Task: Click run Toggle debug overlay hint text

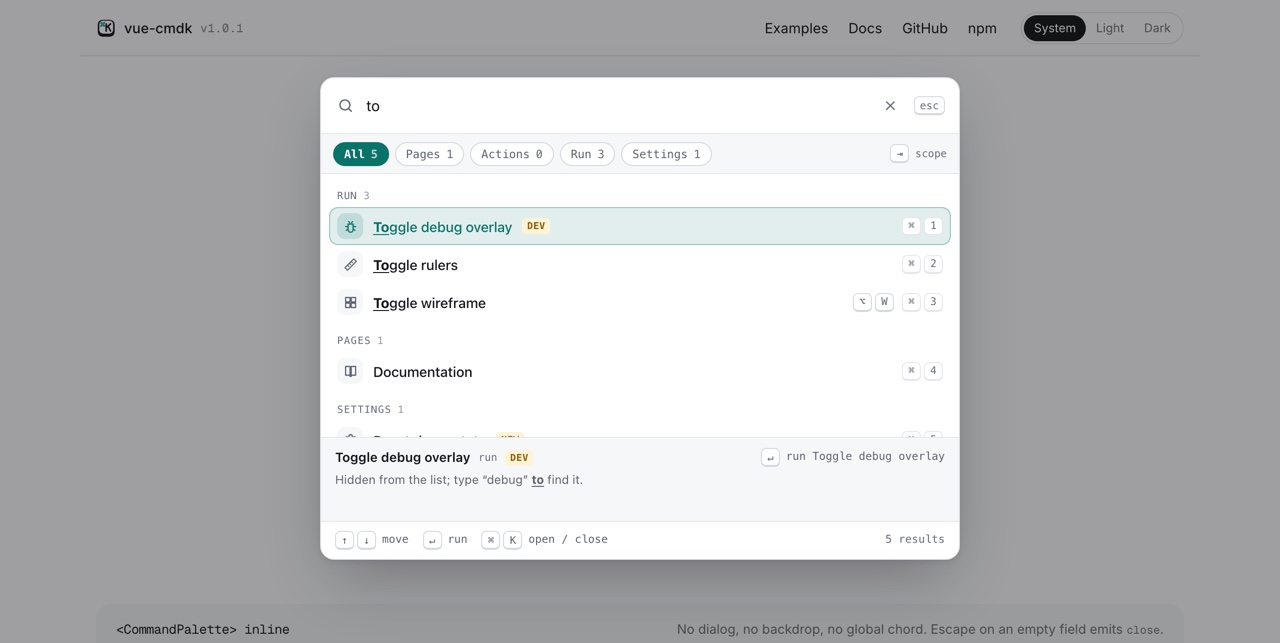Action: tap(865, 457)
